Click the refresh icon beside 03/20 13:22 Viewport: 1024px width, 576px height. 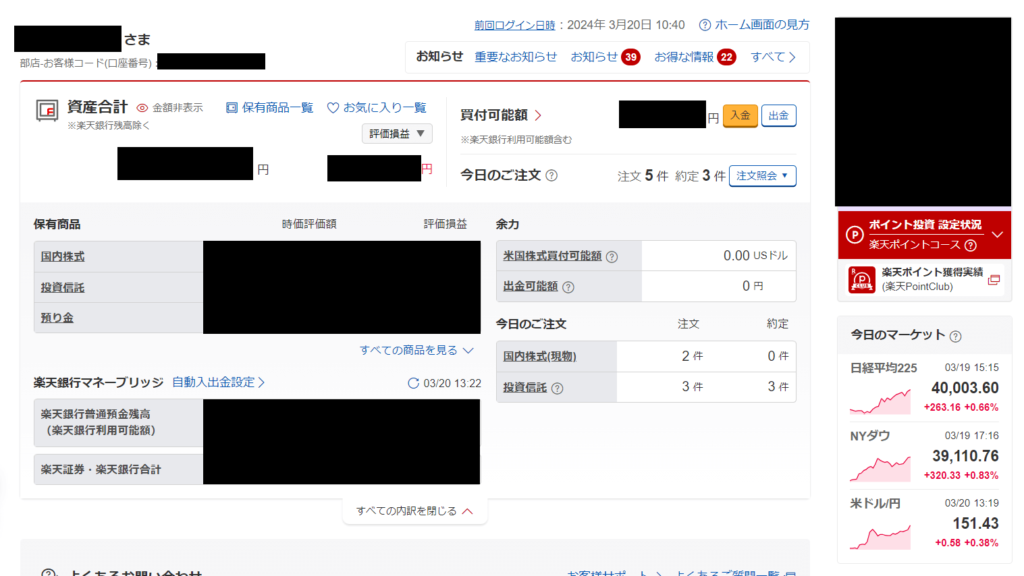(x=413, y=383)
